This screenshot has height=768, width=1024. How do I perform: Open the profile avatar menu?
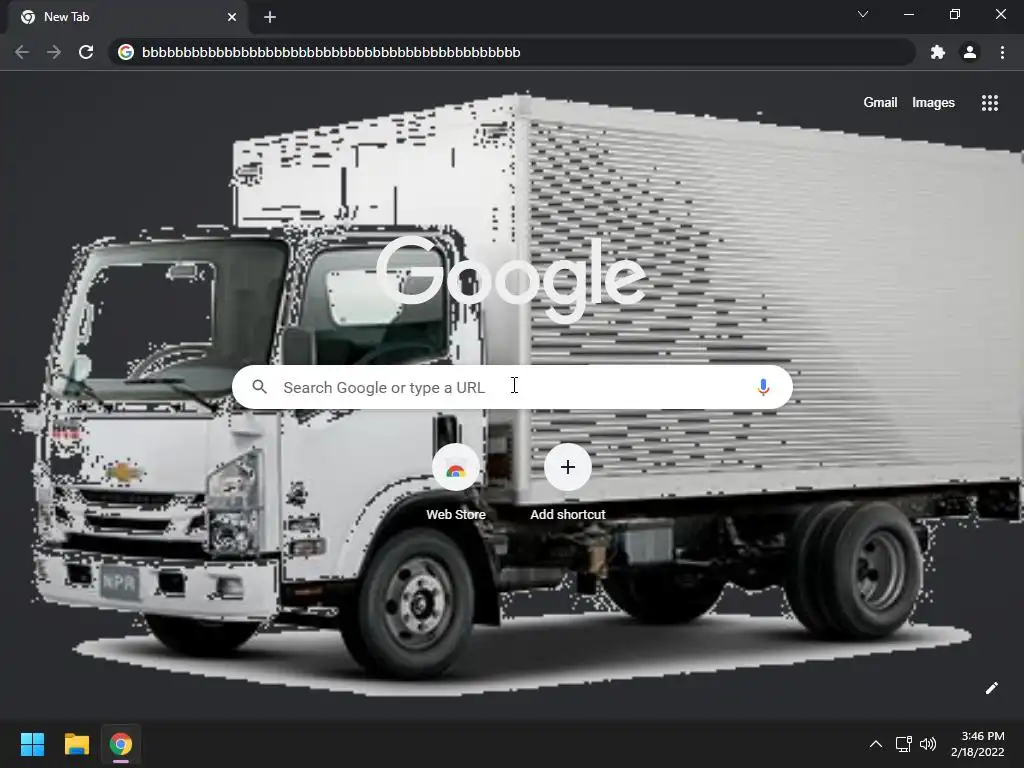pyautogui.click(x=970, y=52)
